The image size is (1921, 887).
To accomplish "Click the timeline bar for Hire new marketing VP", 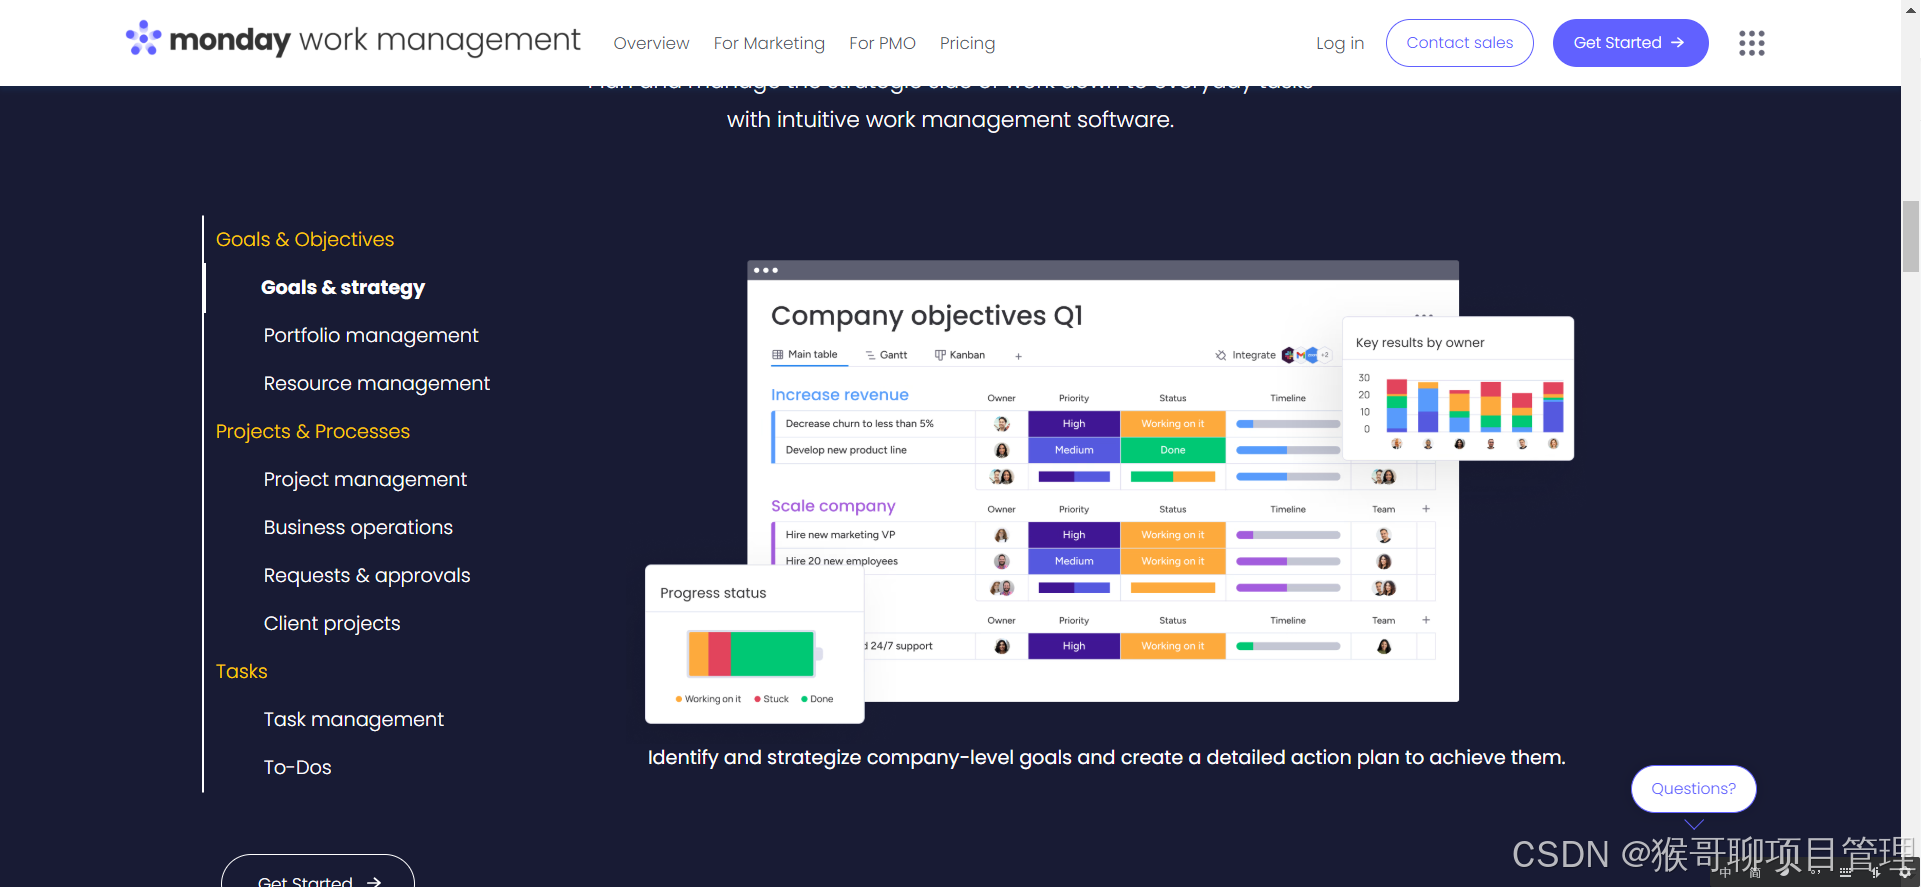I will pos(1288,535).
